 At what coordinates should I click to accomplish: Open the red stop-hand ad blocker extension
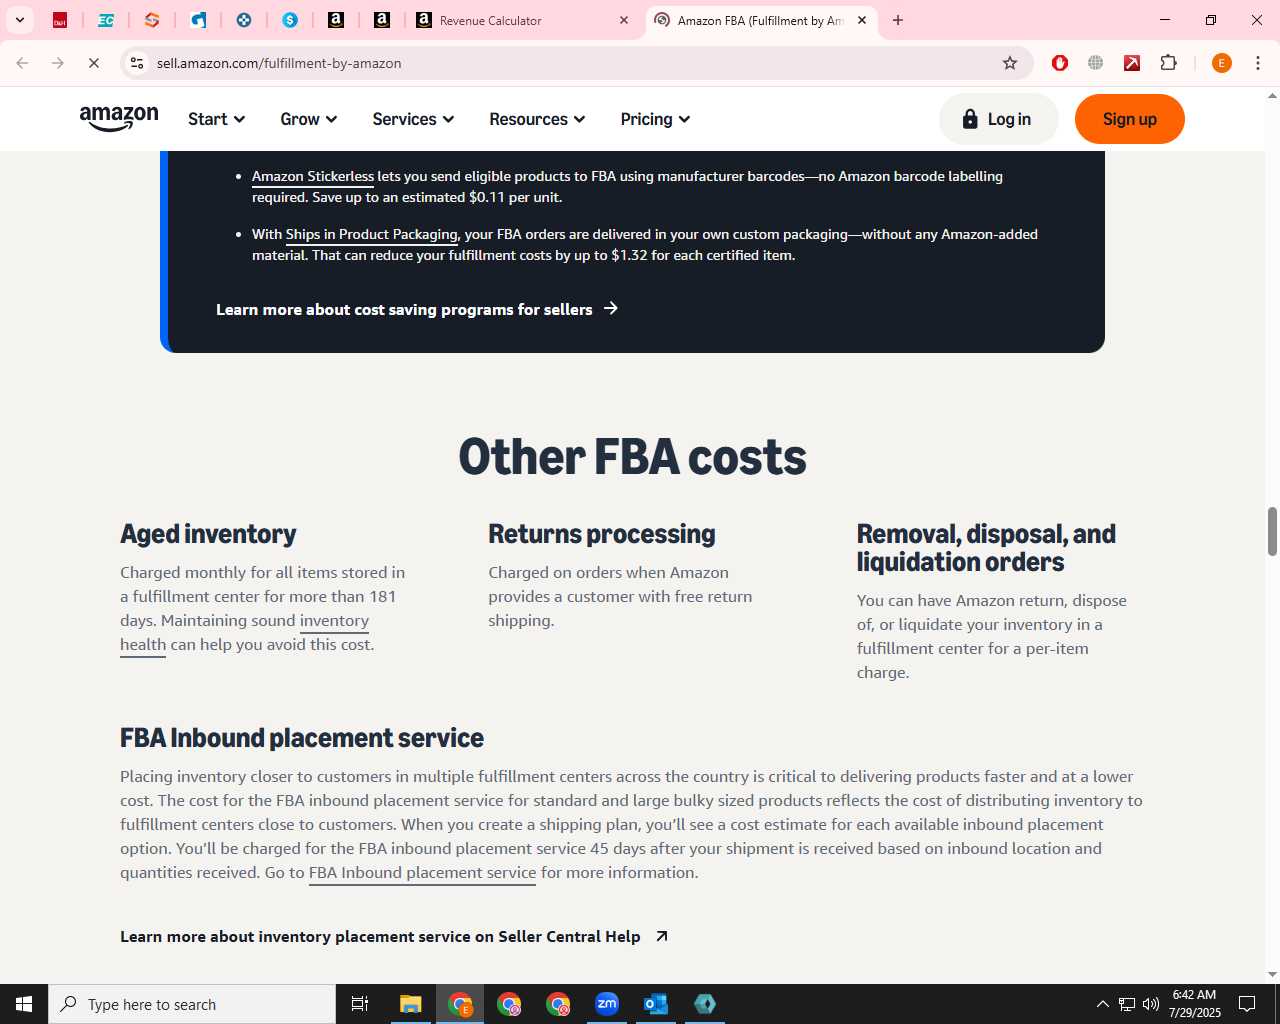pos(1060,63)
